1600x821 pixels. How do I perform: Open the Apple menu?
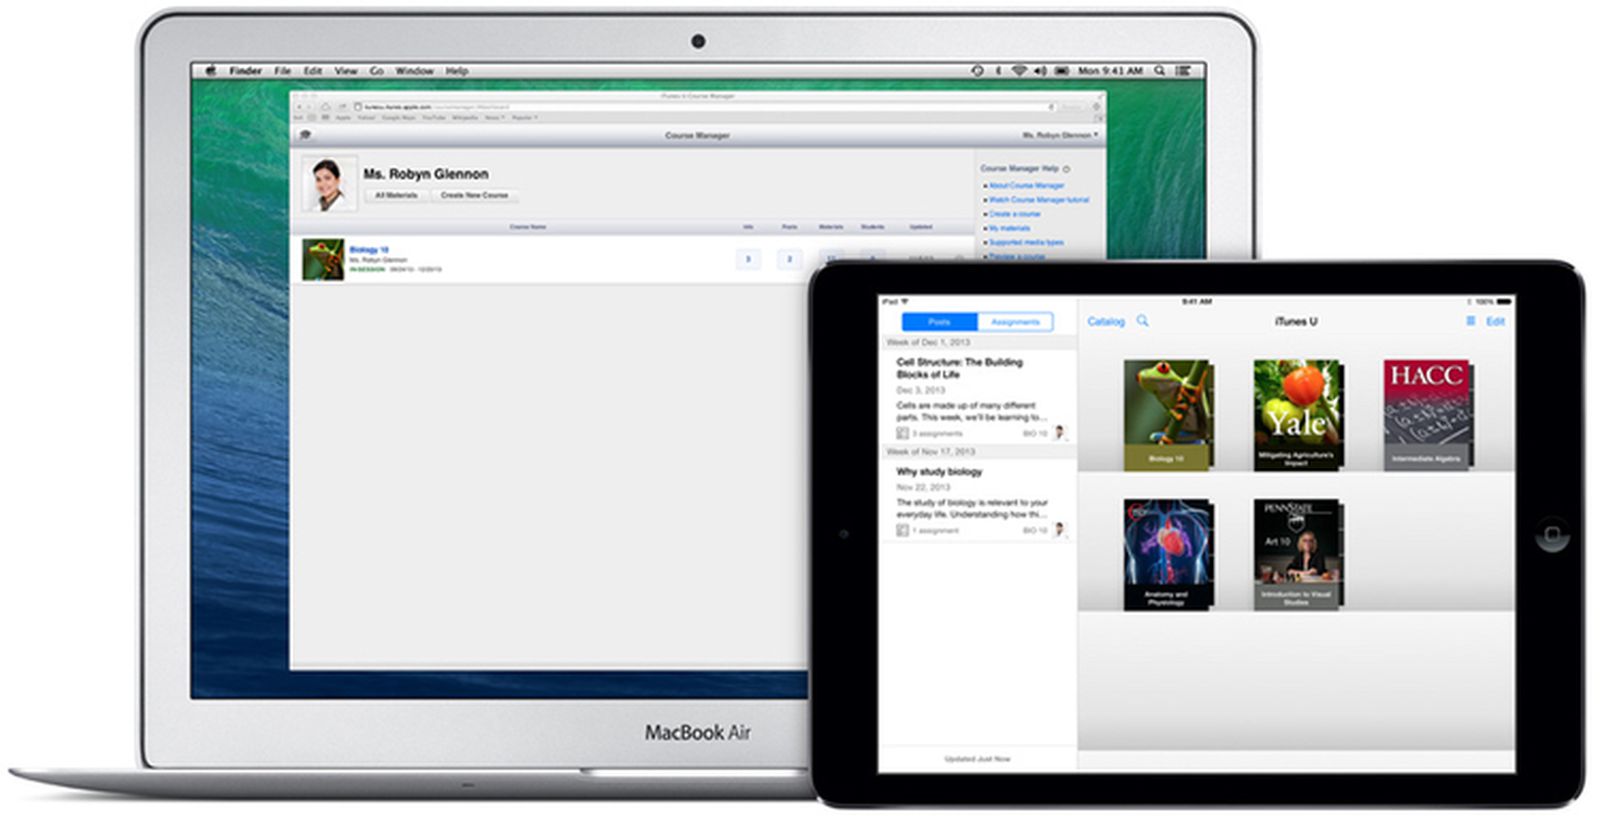point(211,71)
